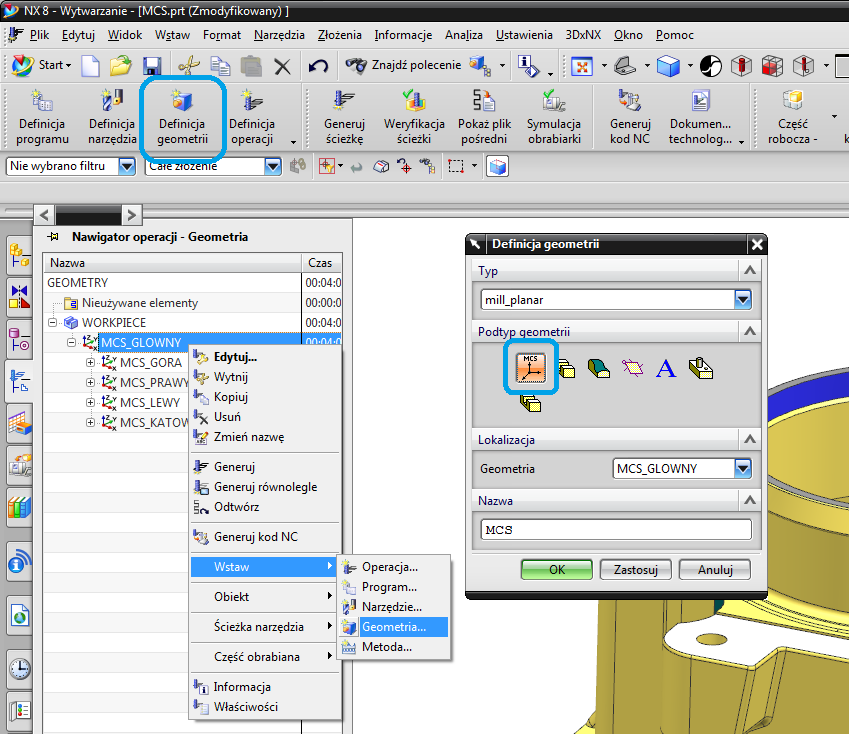
Task: Select the MCS_PRAWY tree item
Action: (x=154, y=383)
